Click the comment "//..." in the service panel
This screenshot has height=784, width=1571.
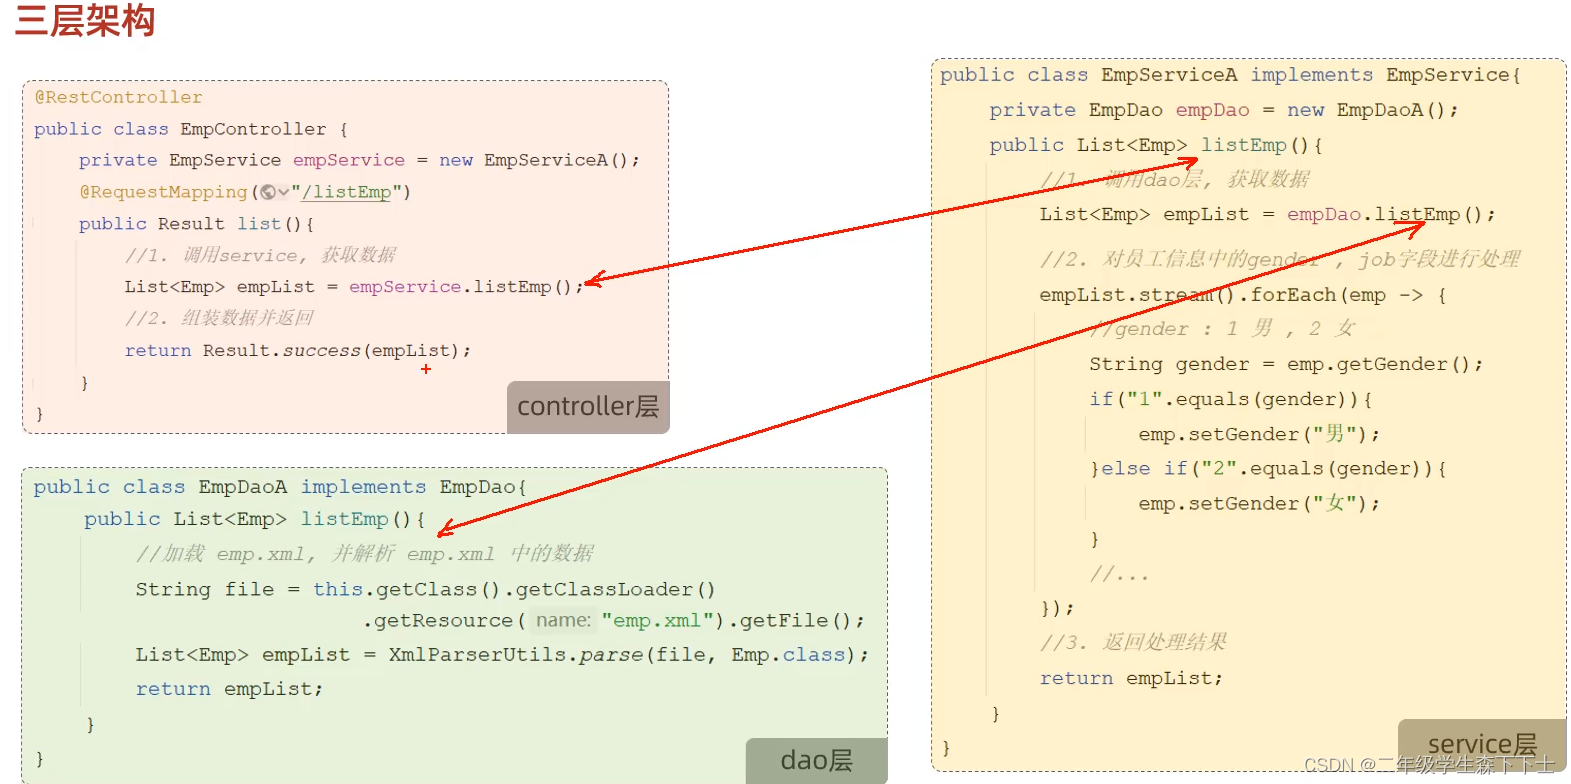click(x=1119, y=574)
